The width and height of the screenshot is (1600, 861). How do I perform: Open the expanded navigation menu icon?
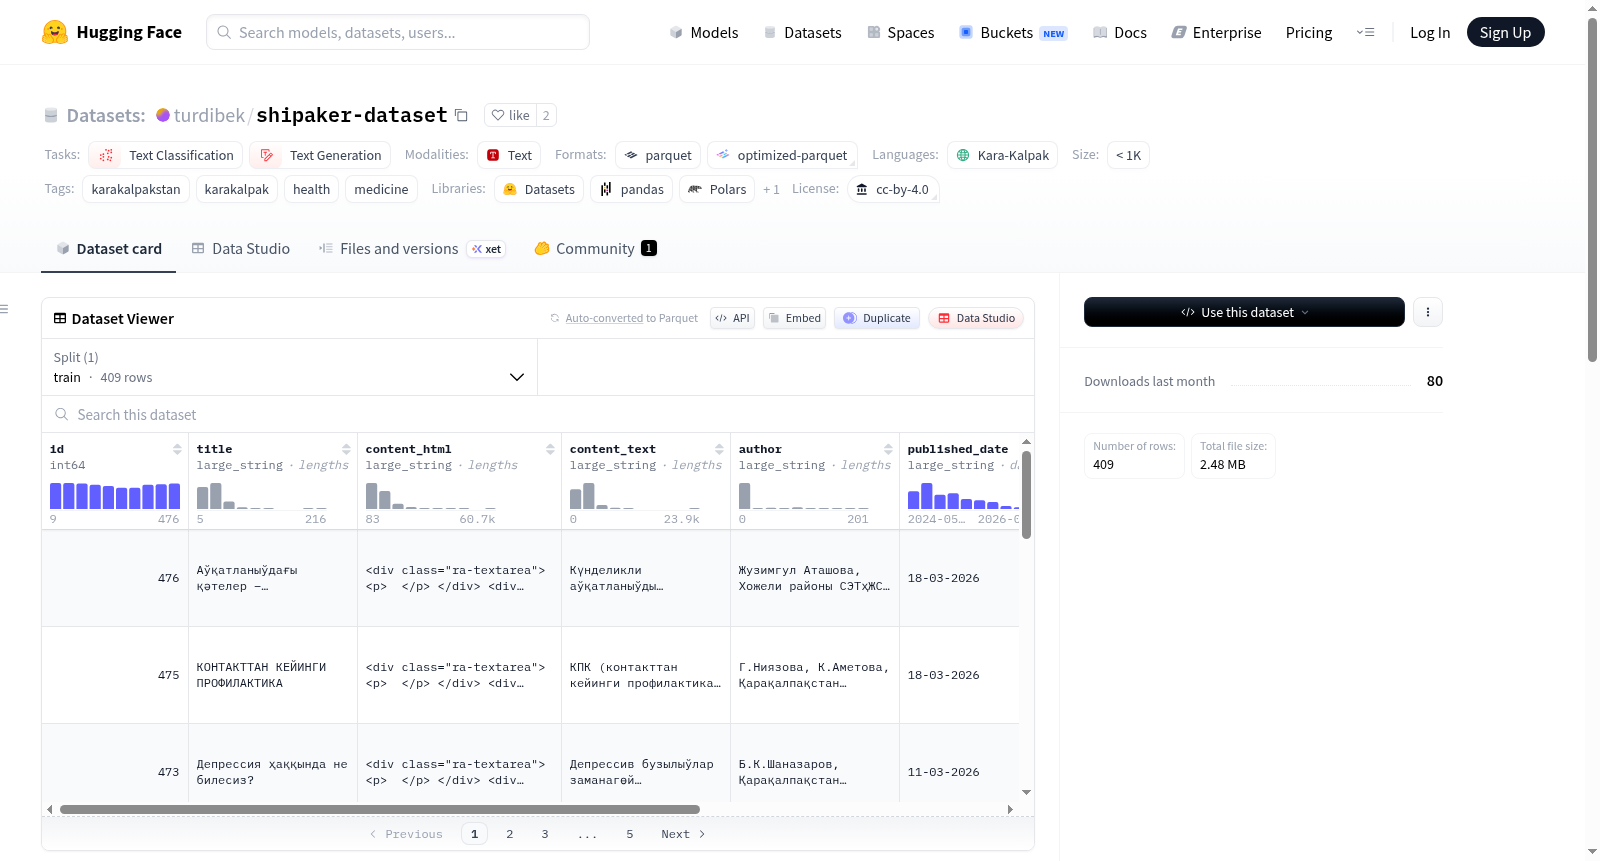coord(1365,32)
